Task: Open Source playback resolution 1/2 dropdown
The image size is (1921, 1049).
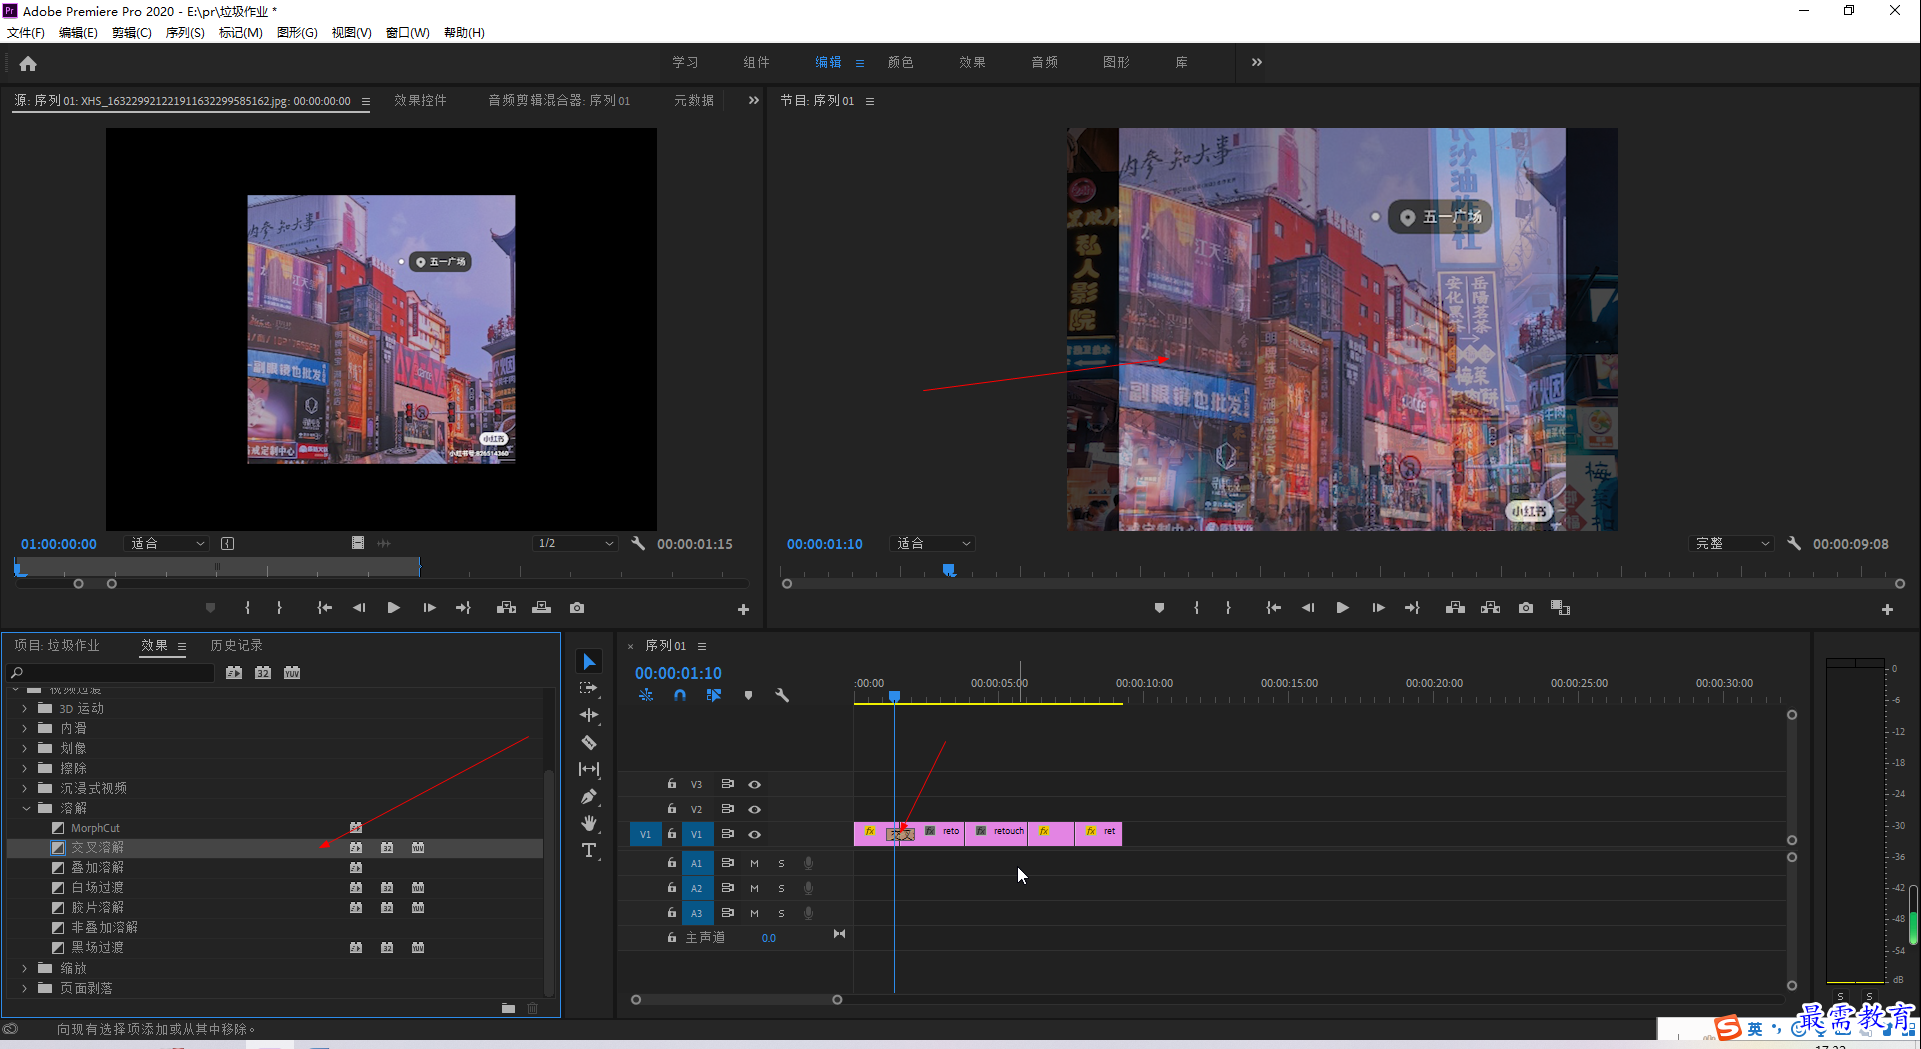Action: [575, 543]
